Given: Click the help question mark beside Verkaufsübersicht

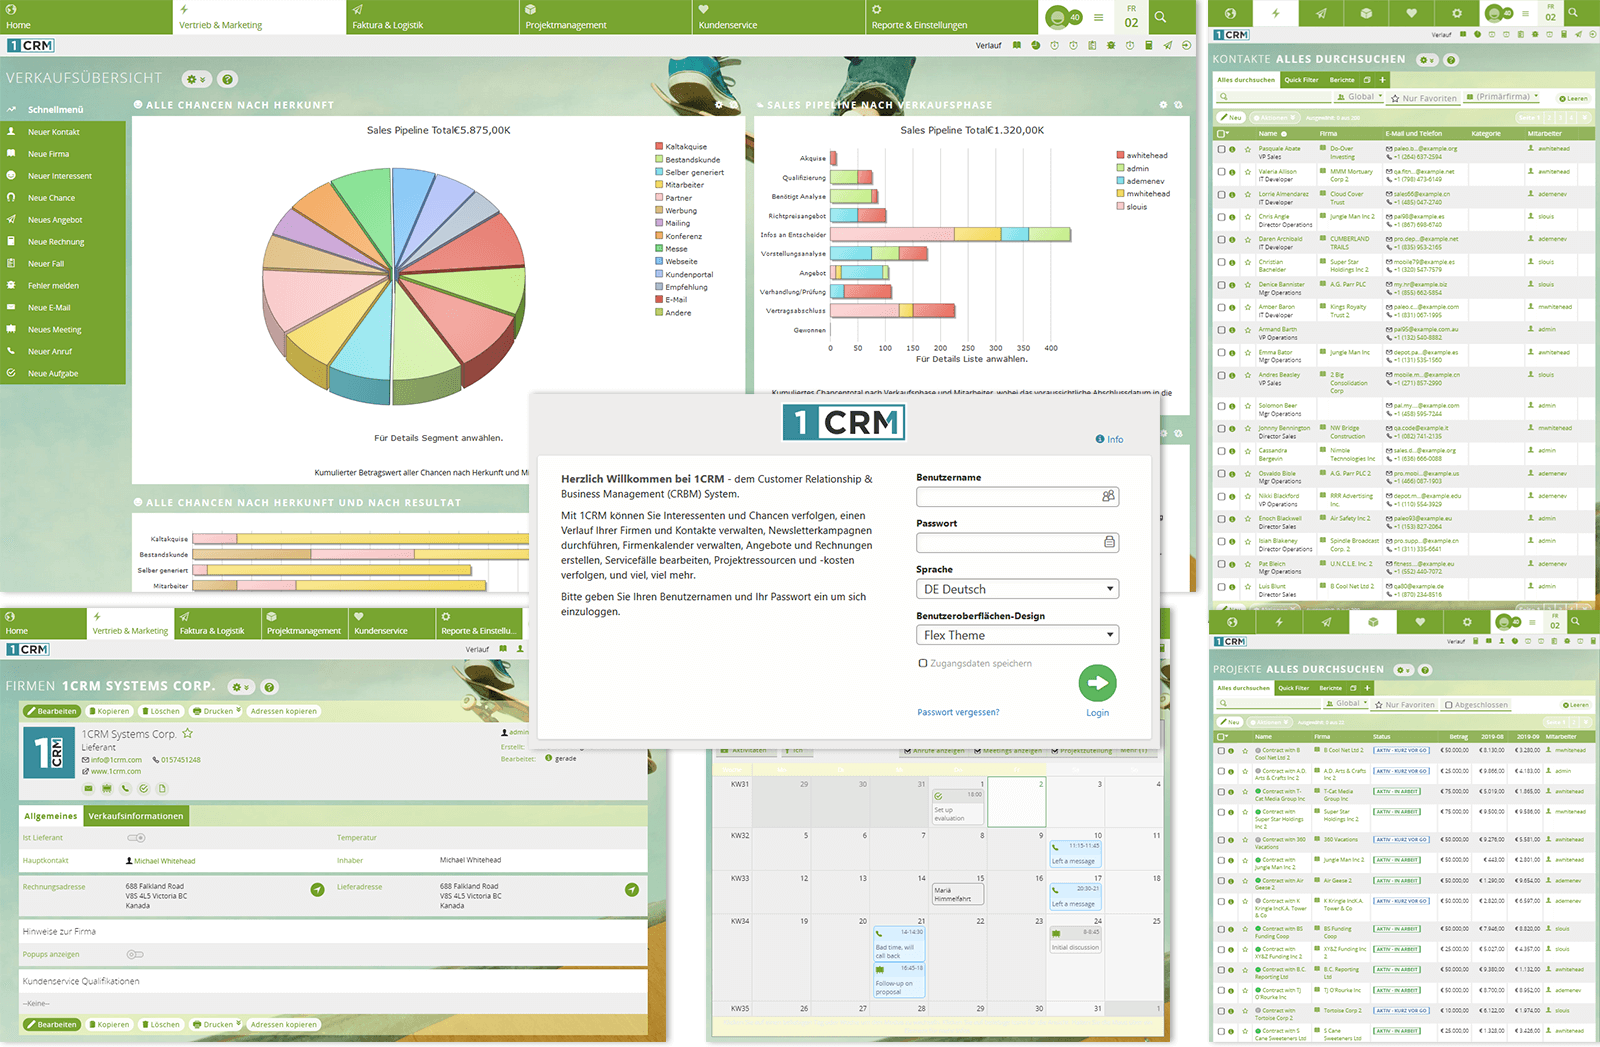Looking at the screenshot, I should coord(227,79).
